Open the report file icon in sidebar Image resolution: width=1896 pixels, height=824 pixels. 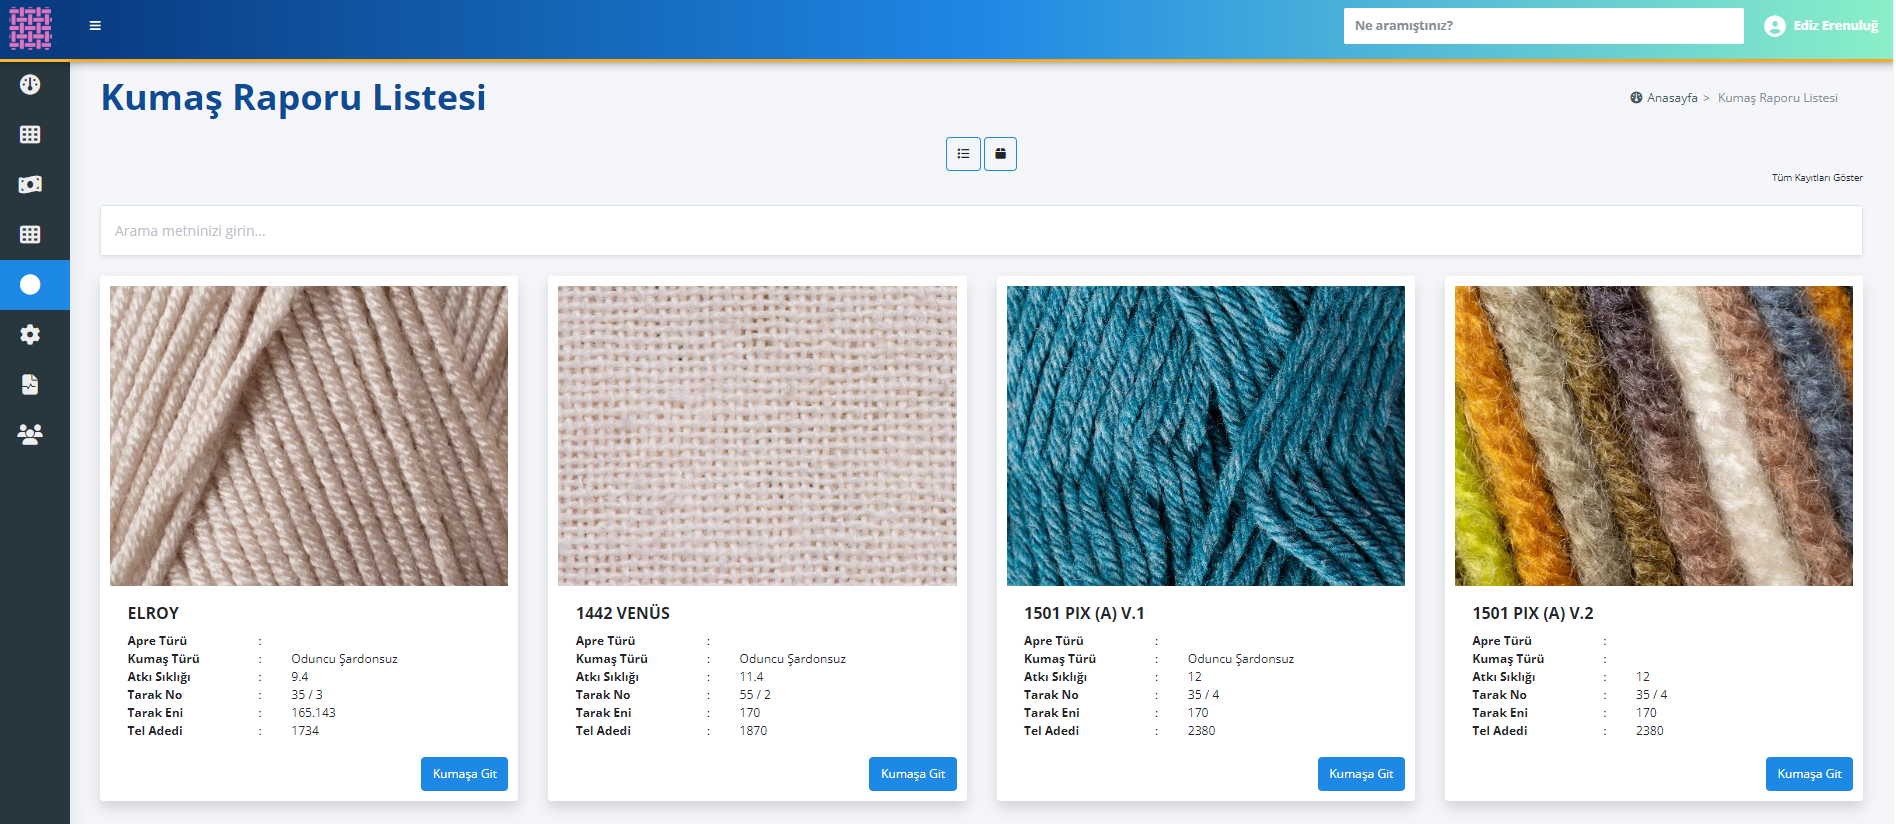pyautogui.click(x=30, y=385)
